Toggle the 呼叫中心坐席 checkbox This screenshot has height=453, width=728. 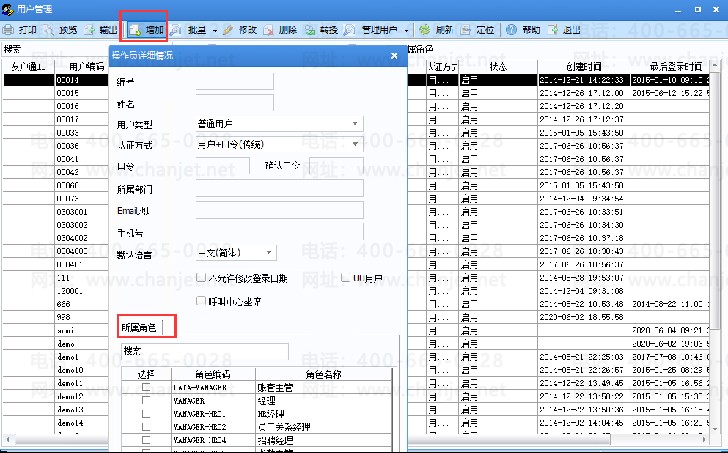[201, 301]
